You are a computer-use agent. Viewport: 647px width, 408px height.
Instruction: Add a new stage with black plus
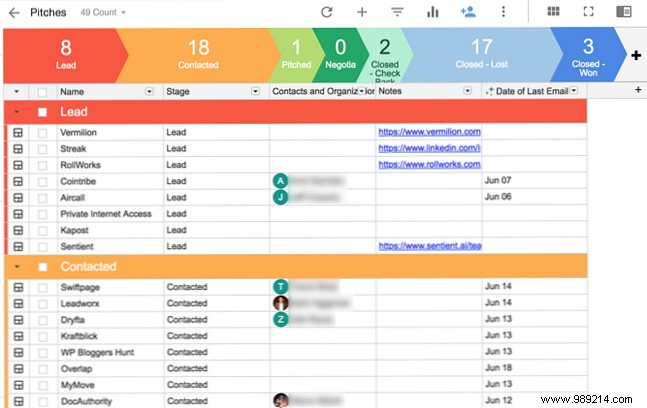tap(636, 55)
